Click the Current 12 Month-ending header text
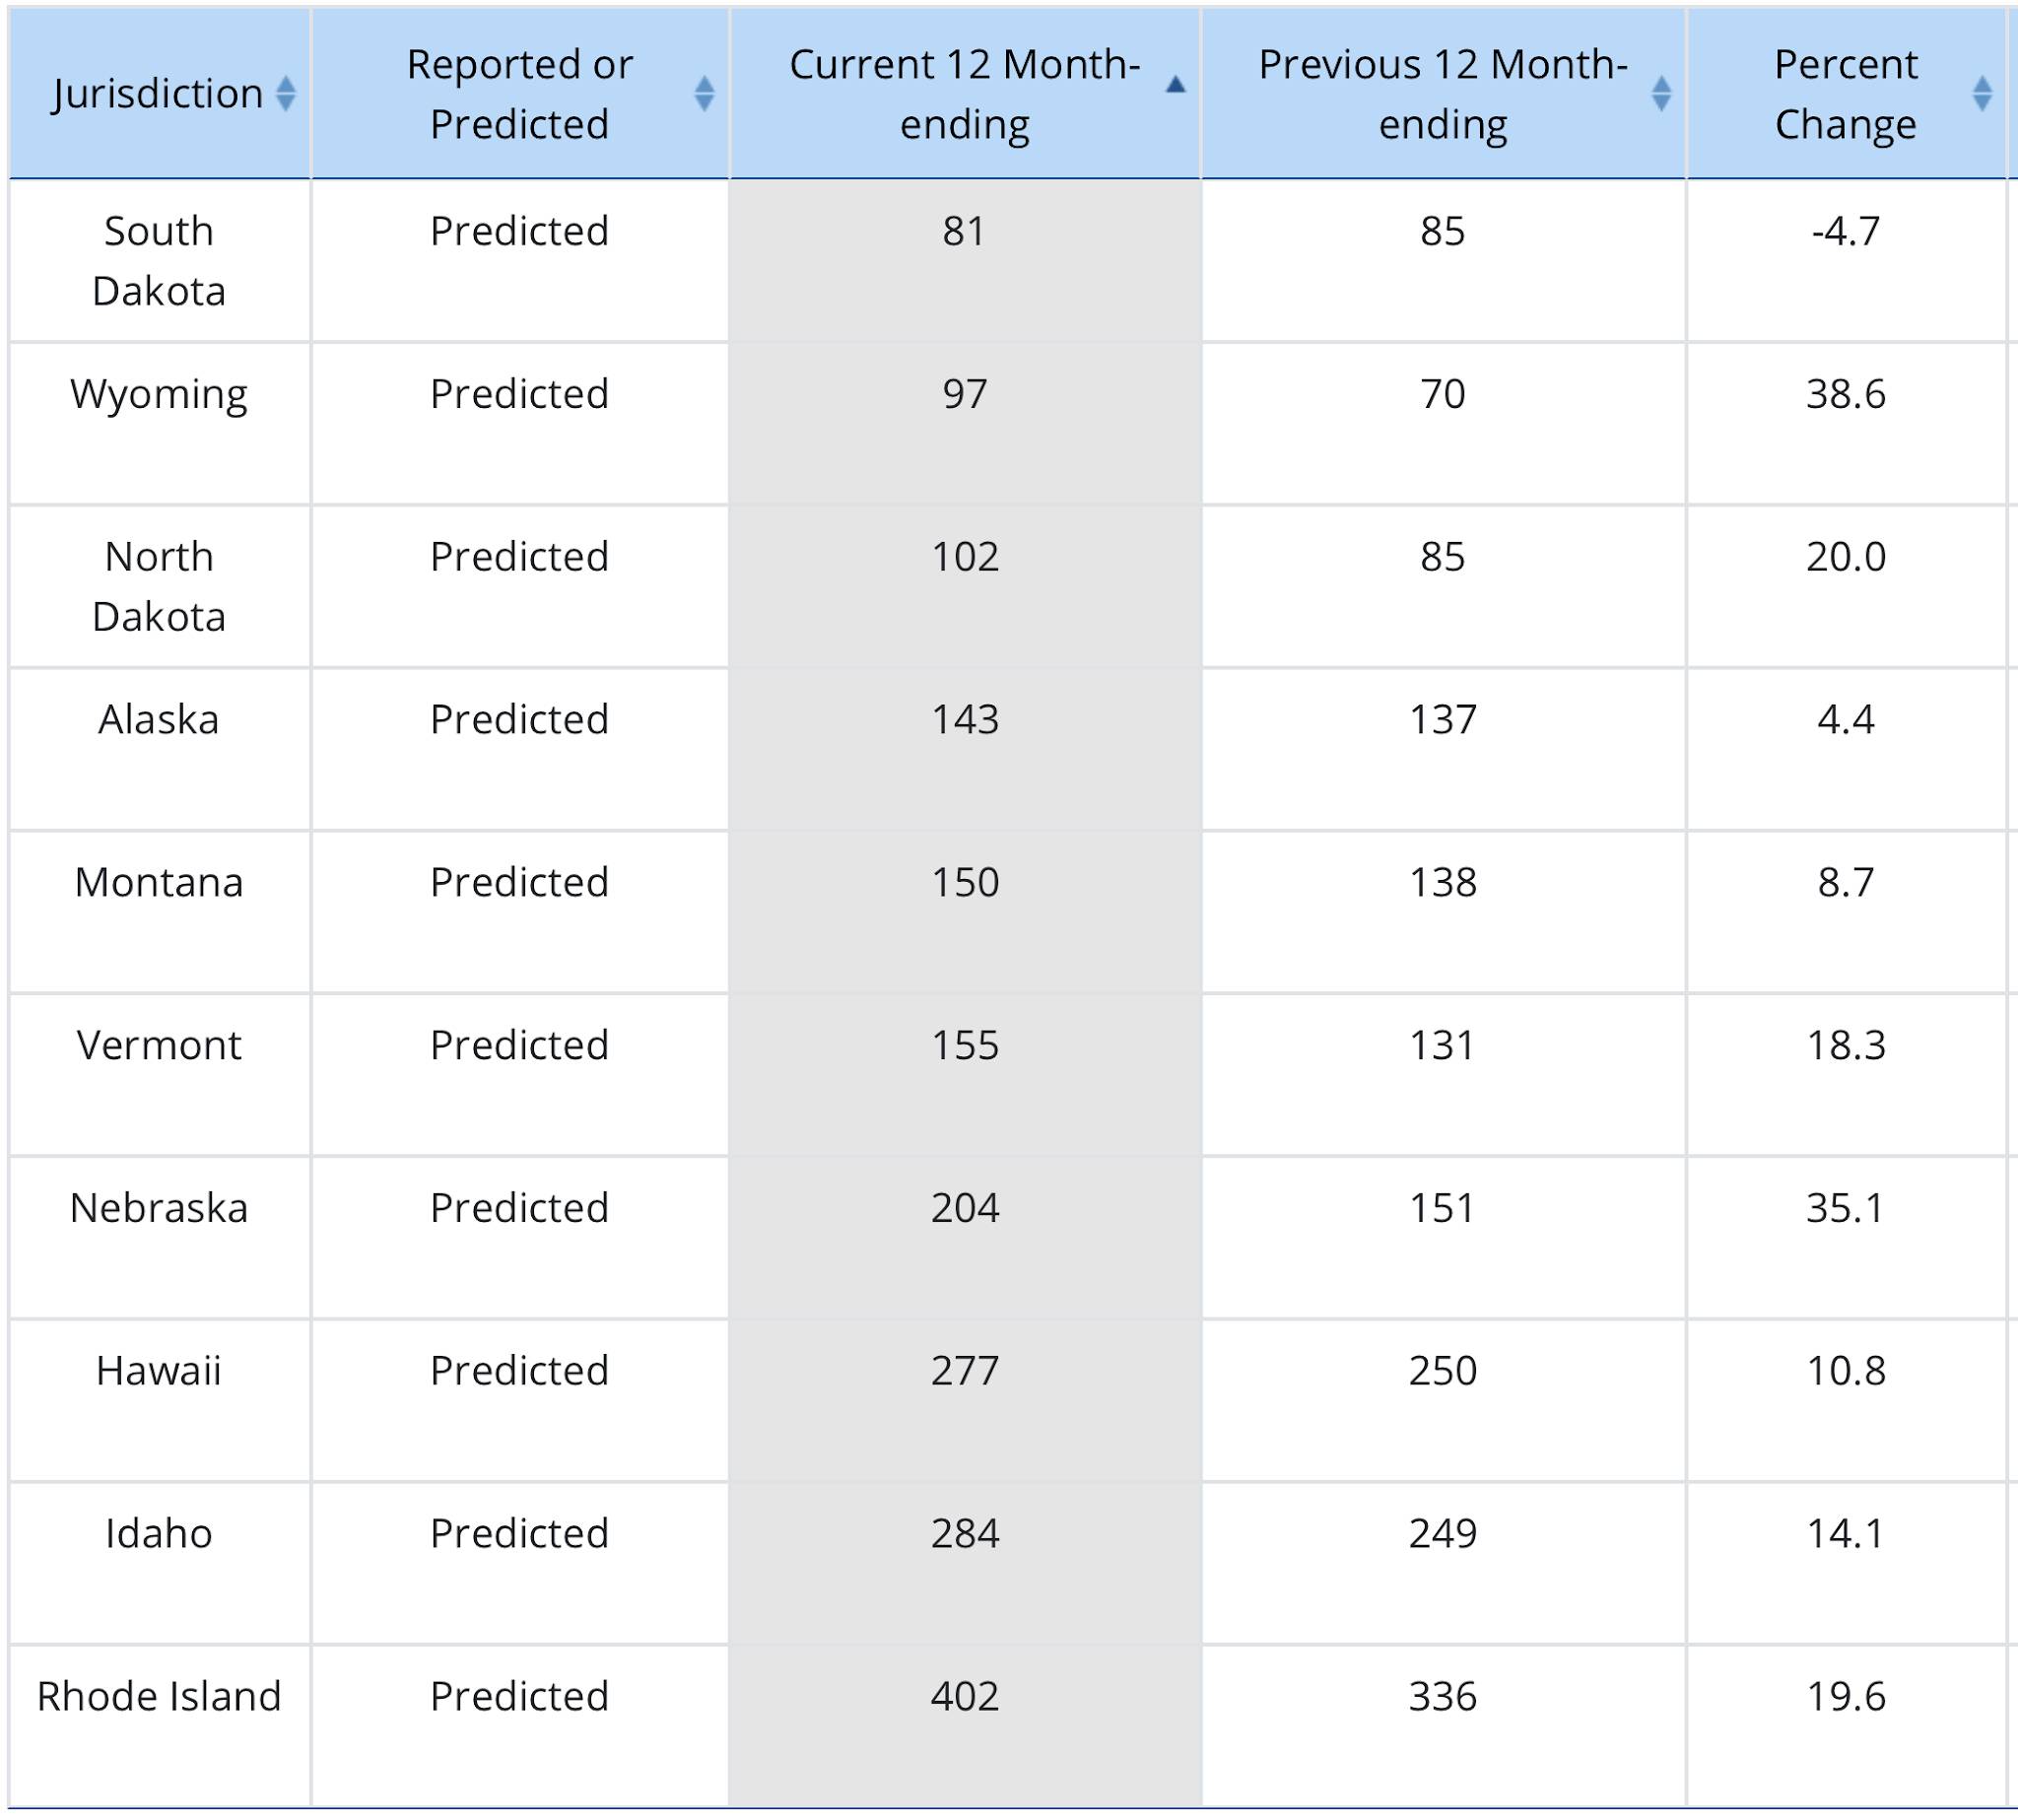The image size is (2018, 1820). pos(965,94)
